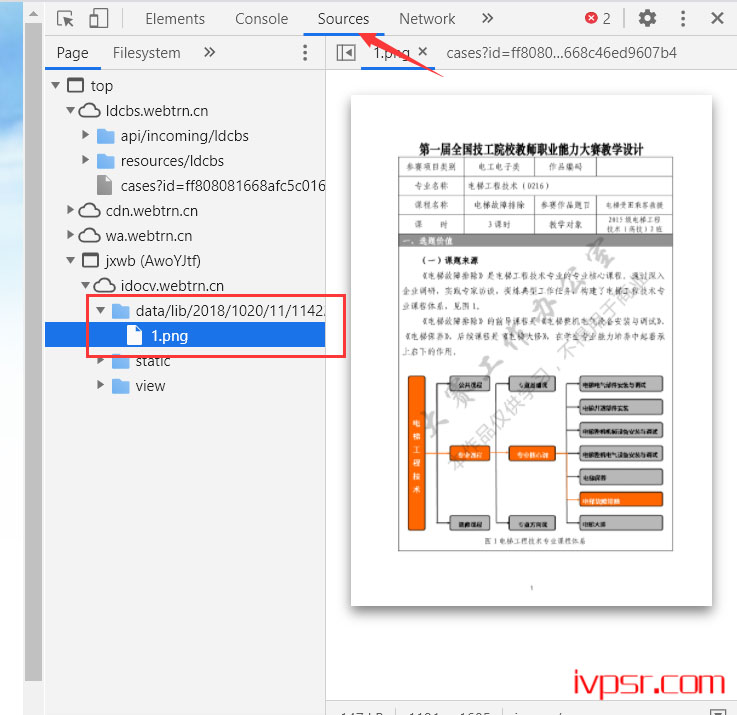This screenshot has width=737, height=715.
Task: Open DevTools settings gear
Action: (x=647, y=18)
